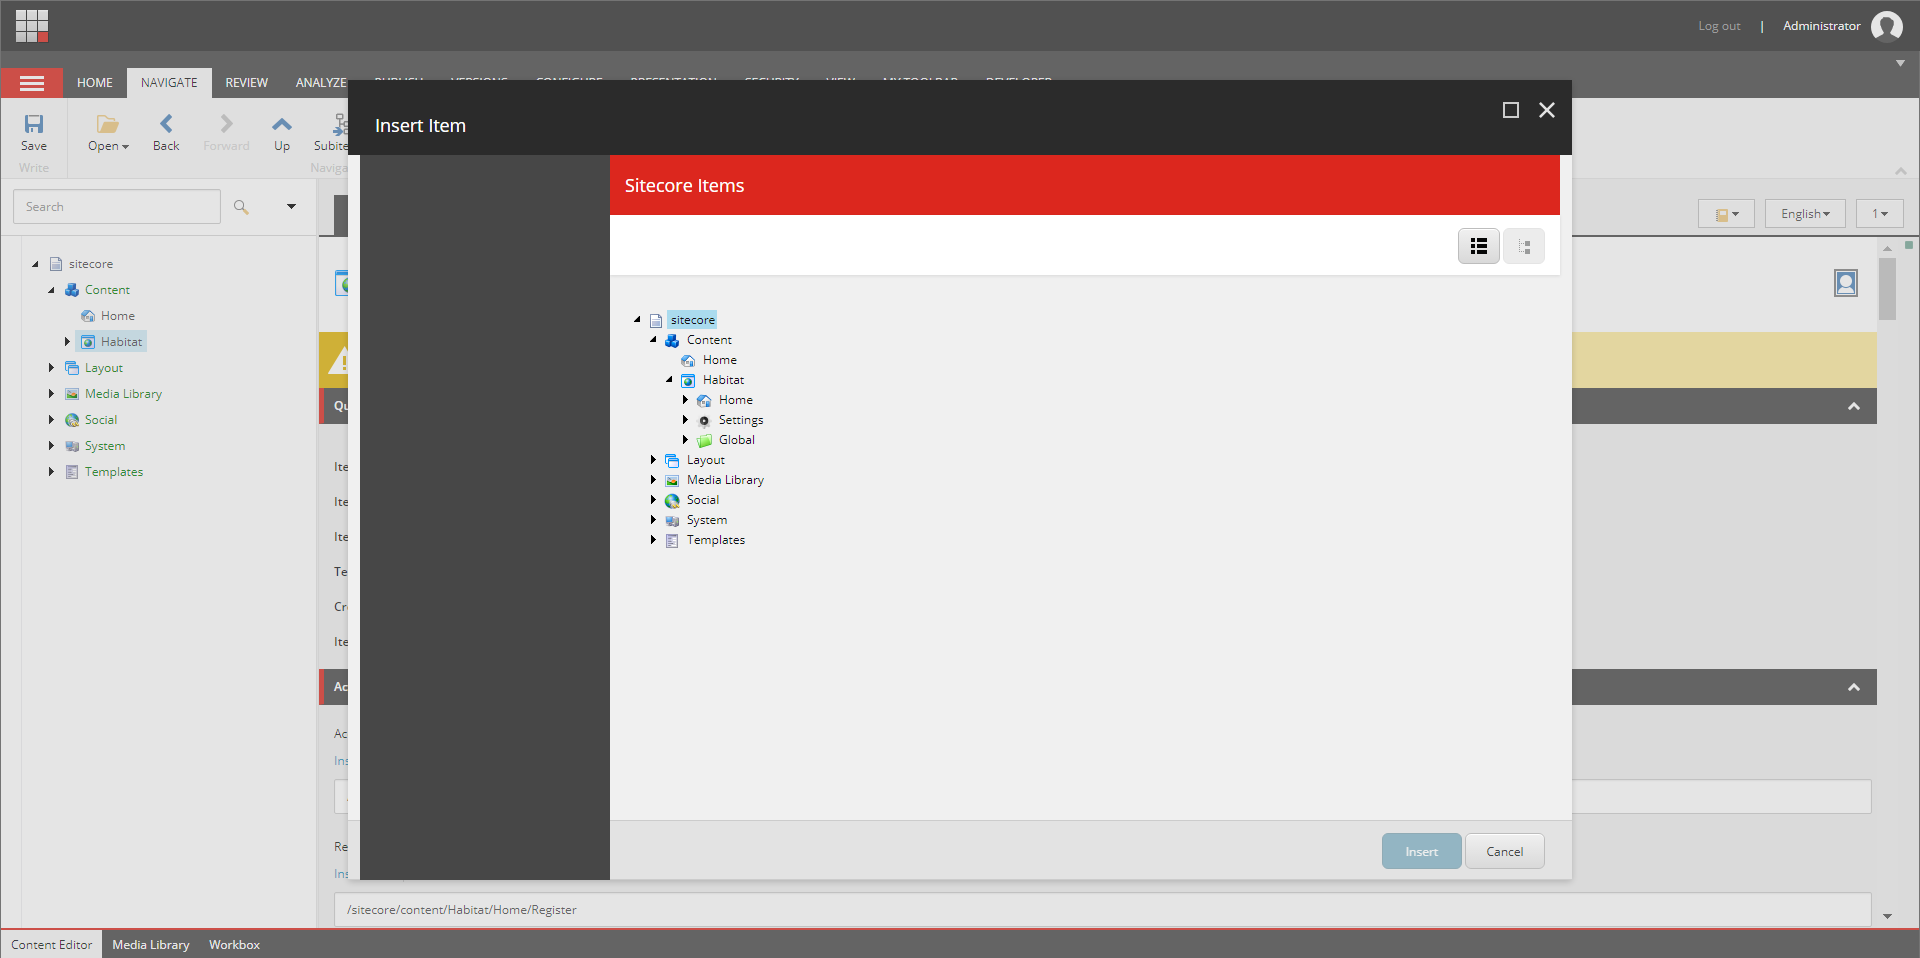Click the search magnifier icon
1920x958 pixels.
241,207
